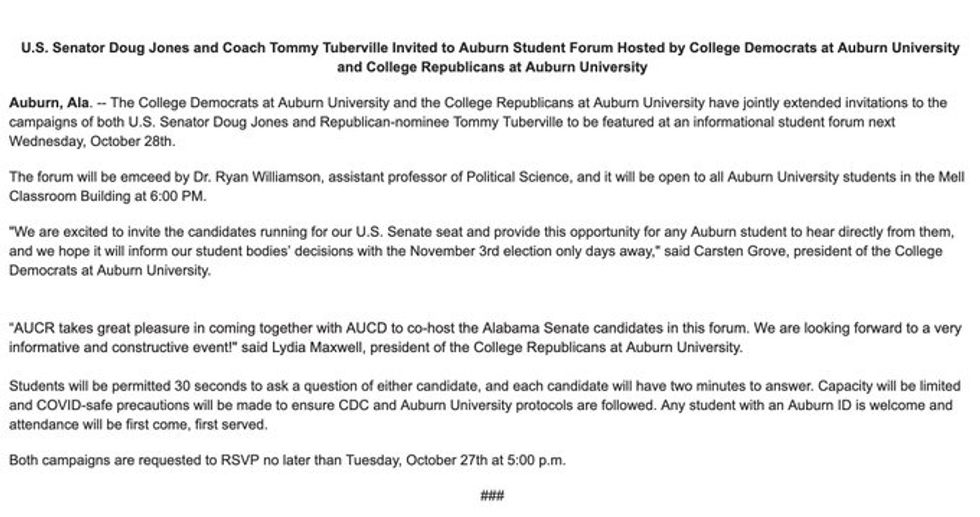Click the bold press release headline
This screenshot has width=980, height=517.
click(x=491, y=57)
